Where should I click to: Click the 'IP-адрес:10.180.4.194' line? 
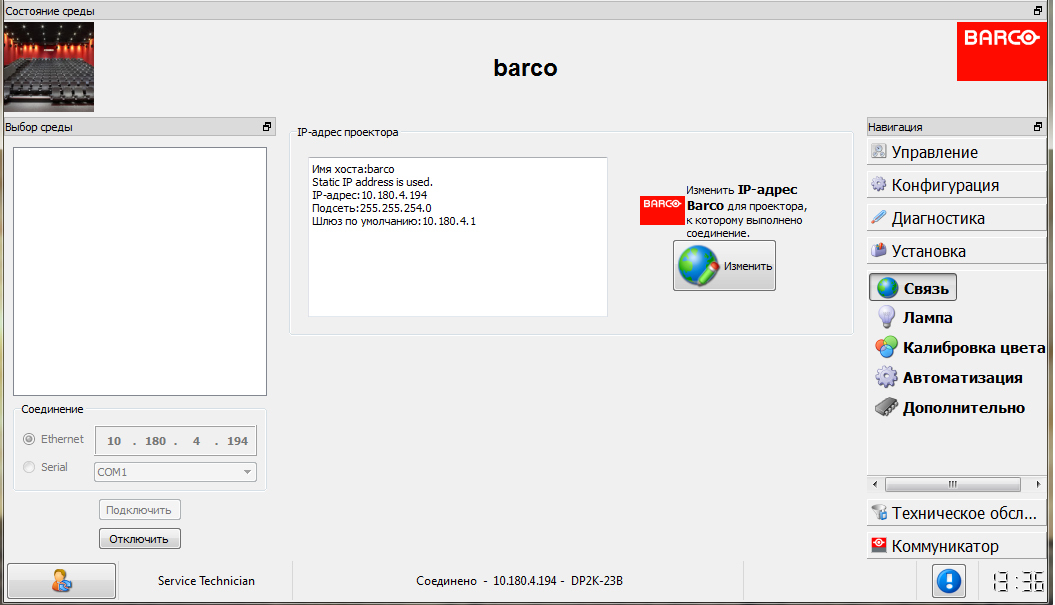click(x=369, y=195)
